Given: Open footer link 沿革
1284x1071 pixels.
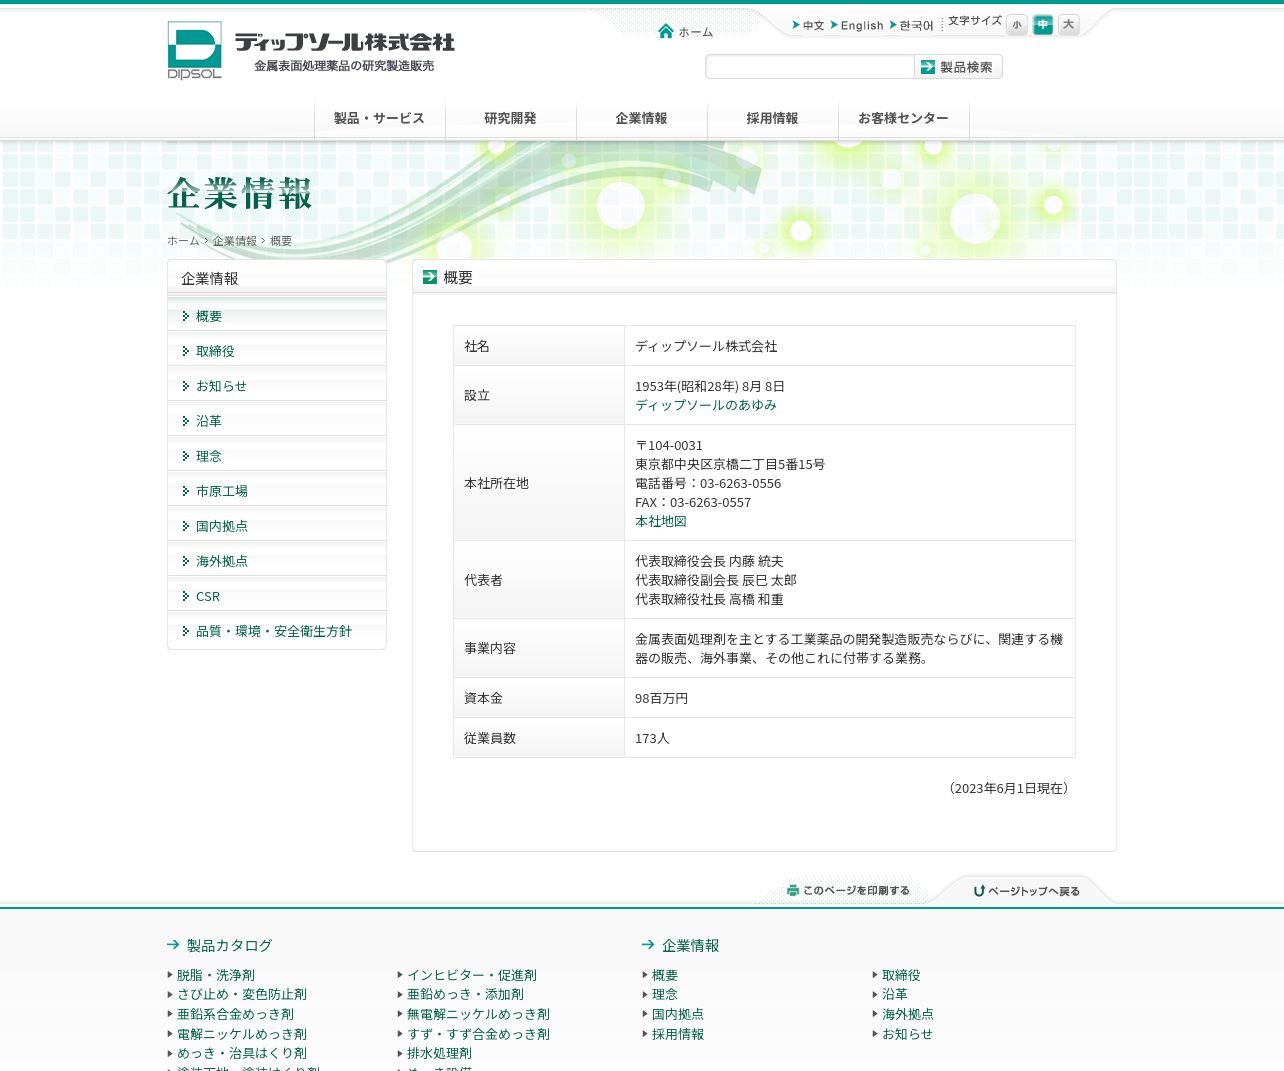Looking at the screenshot, I should [x=894, y=994].
